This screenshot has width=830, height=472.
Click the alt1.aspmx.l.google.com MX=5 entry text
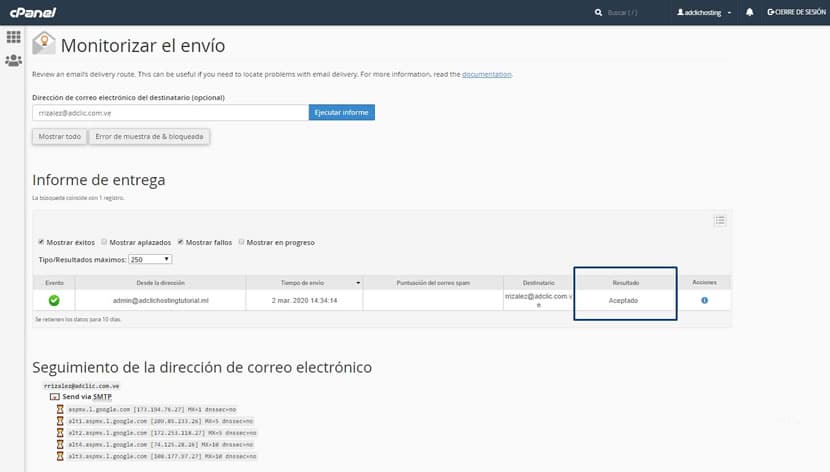(161, 421)
